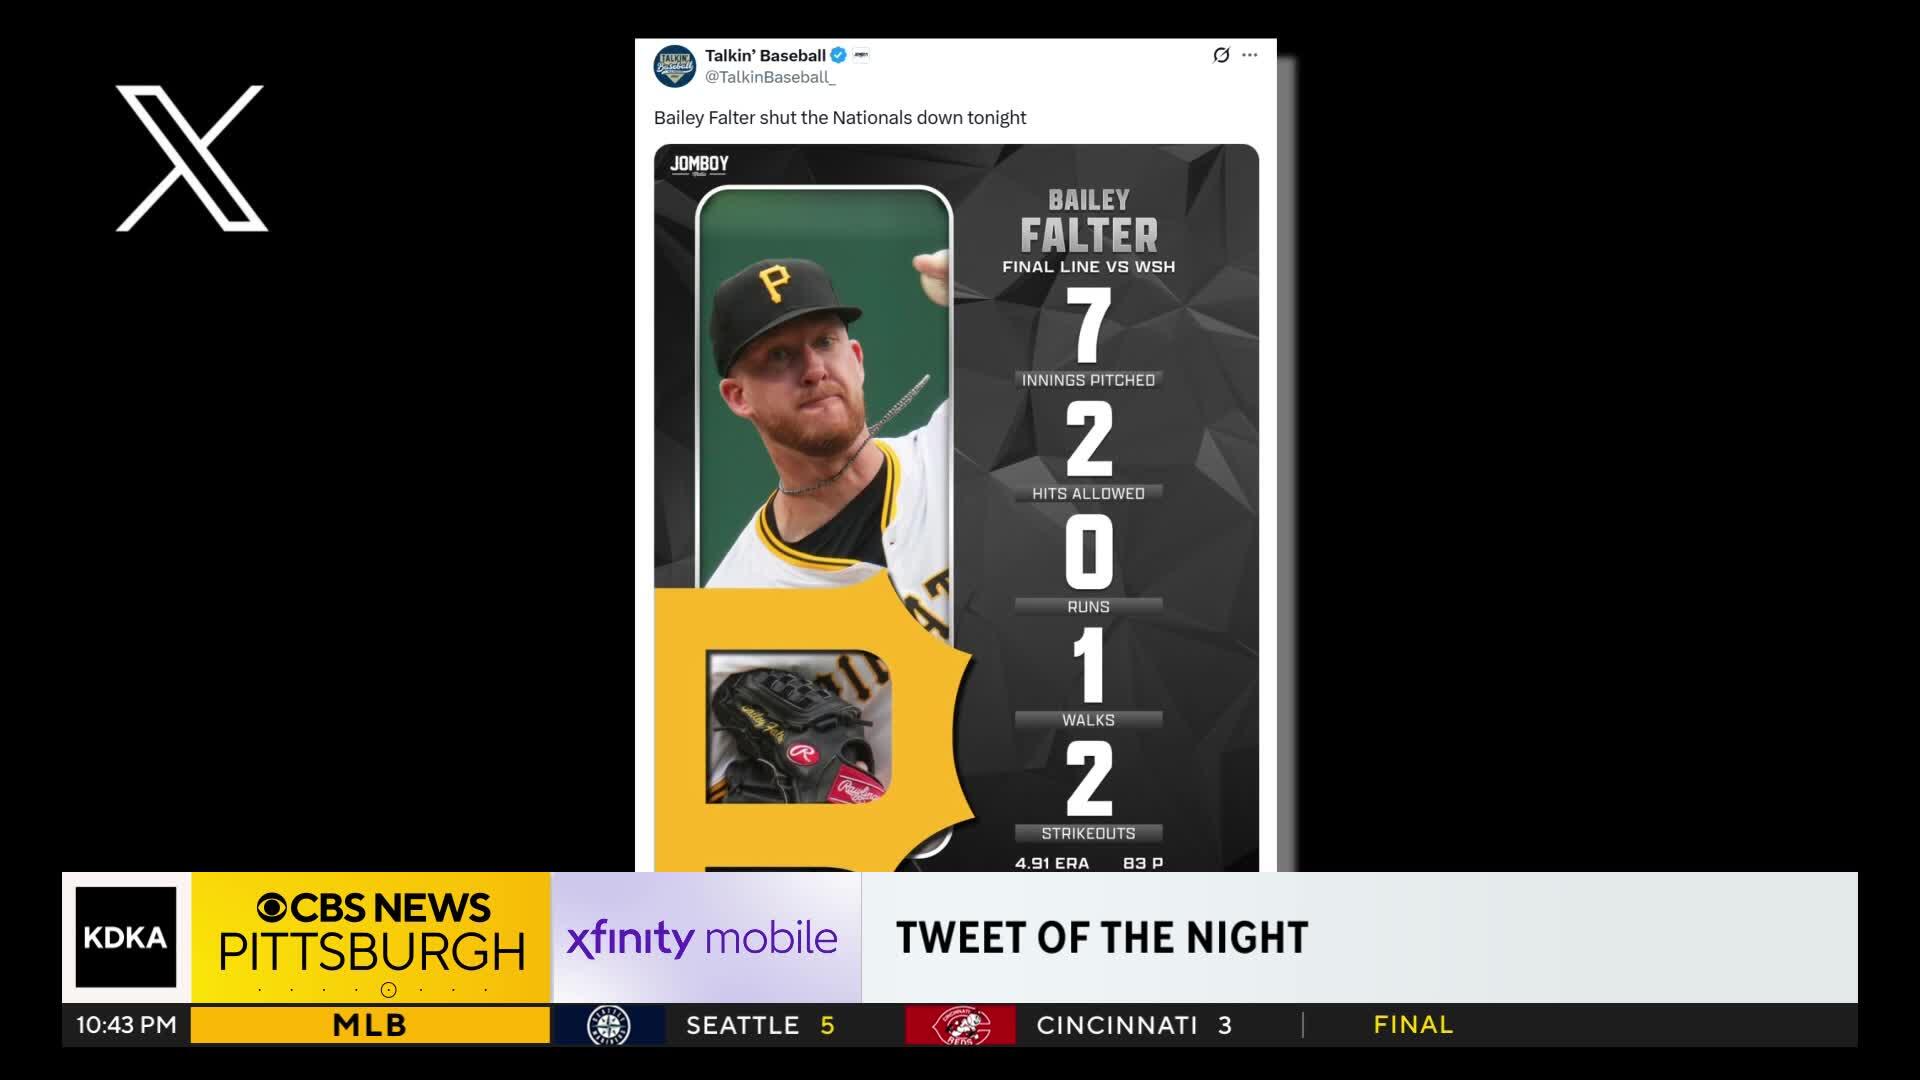Viewport: 1920px width, 1080px height.
Task: Open the Talkin' Baseball profile avatar
Action: coord(675,66)
